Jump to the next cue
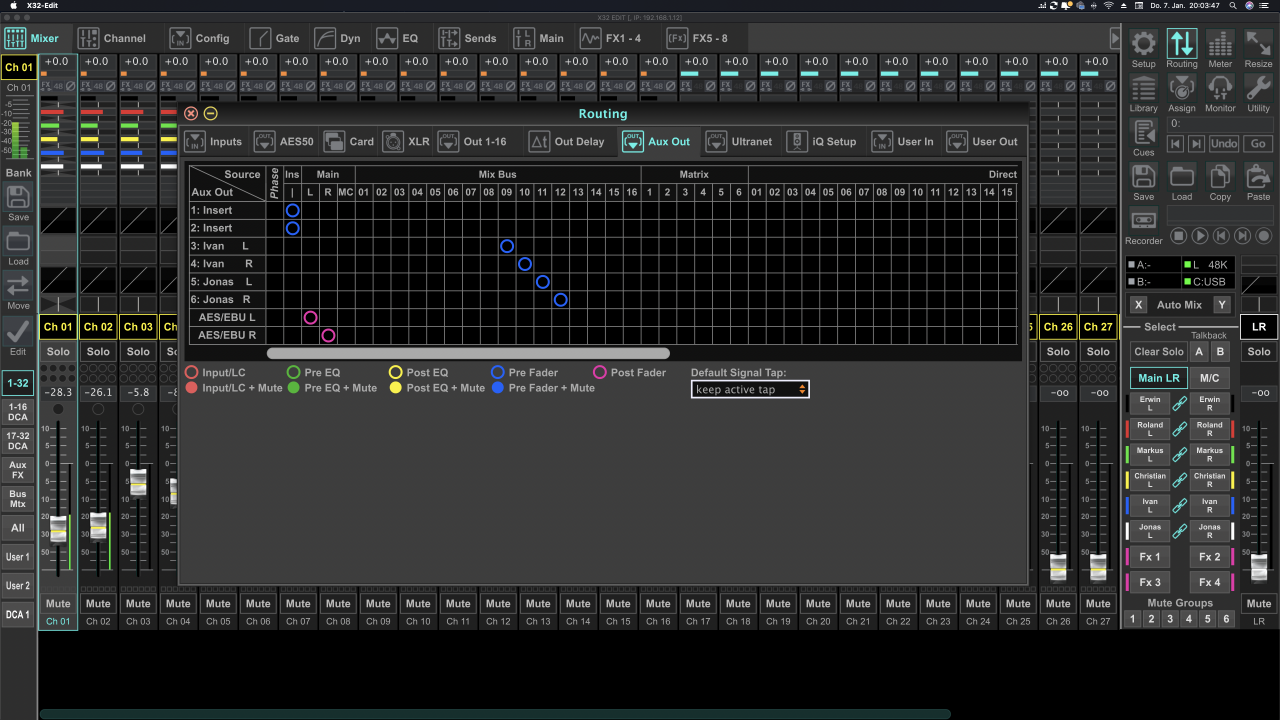The image size is (1280, 720). coord(1198,144)
